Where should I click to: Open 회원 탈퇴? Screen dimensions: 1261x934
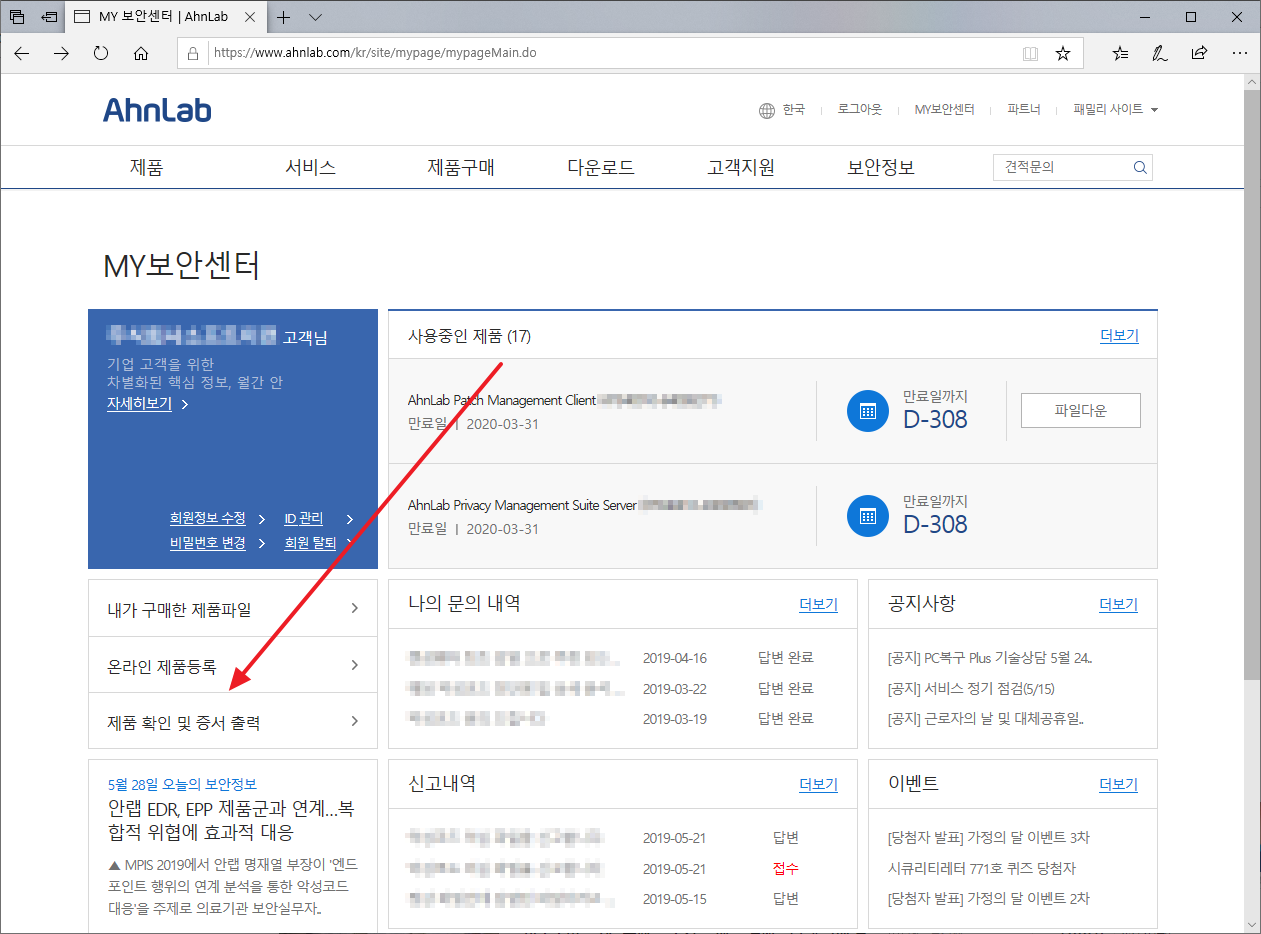coord(310,543)
